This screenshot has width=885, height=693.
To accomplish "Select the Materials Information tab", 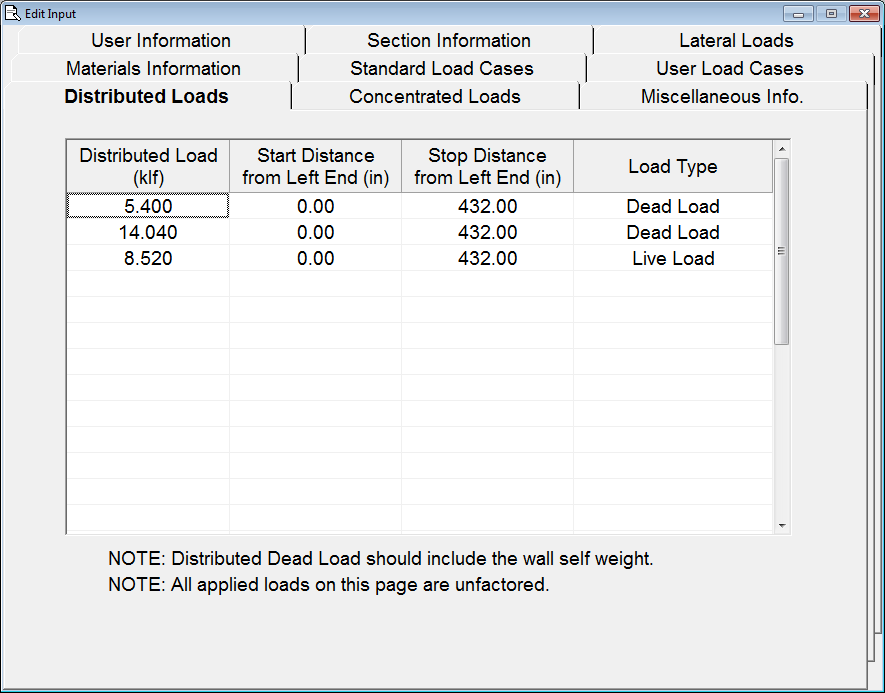I will (x=153, y=69).
